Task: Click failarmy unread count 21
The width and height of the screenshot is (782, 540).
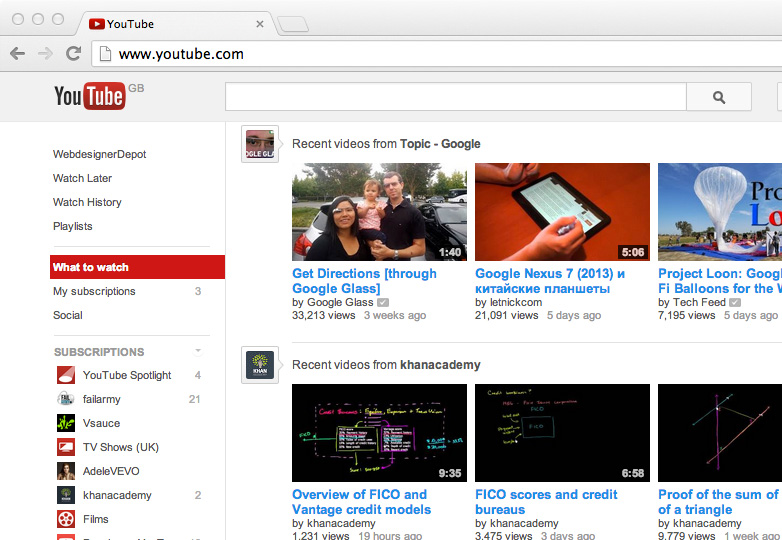Action: (x=195, y=399)
